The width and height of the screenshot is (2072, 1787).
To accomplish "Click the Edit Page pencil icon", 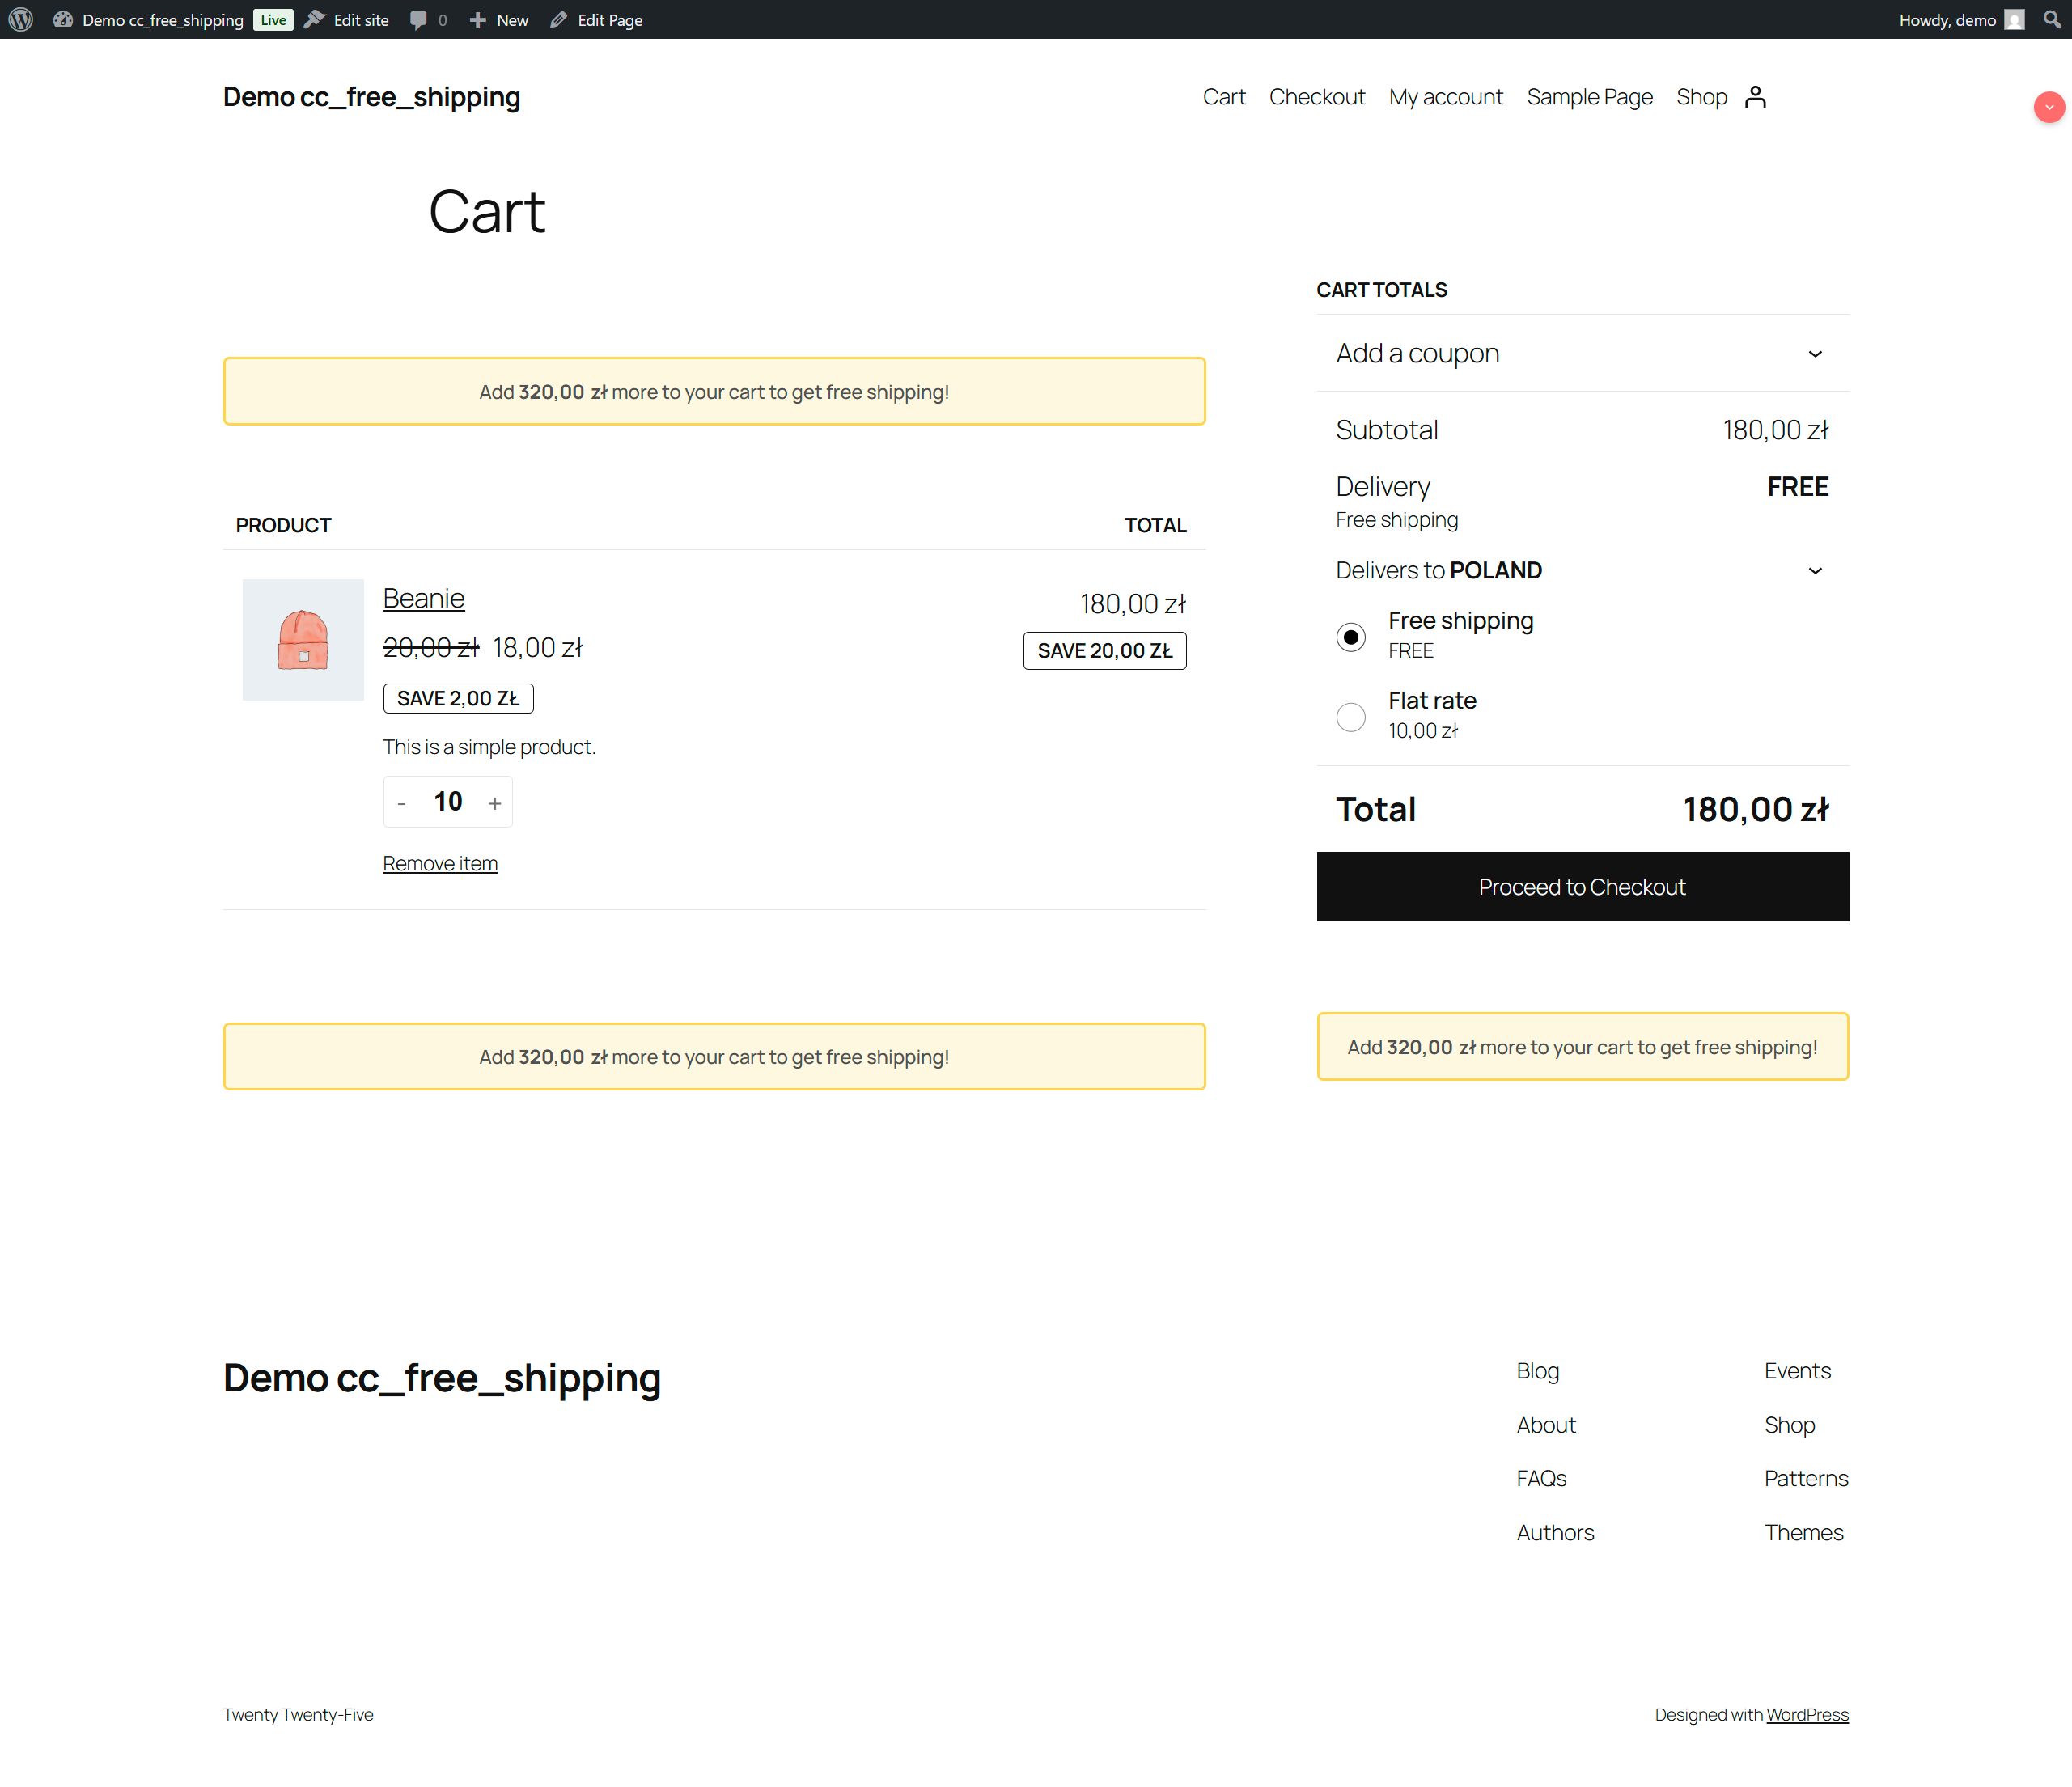I will 559,20.
